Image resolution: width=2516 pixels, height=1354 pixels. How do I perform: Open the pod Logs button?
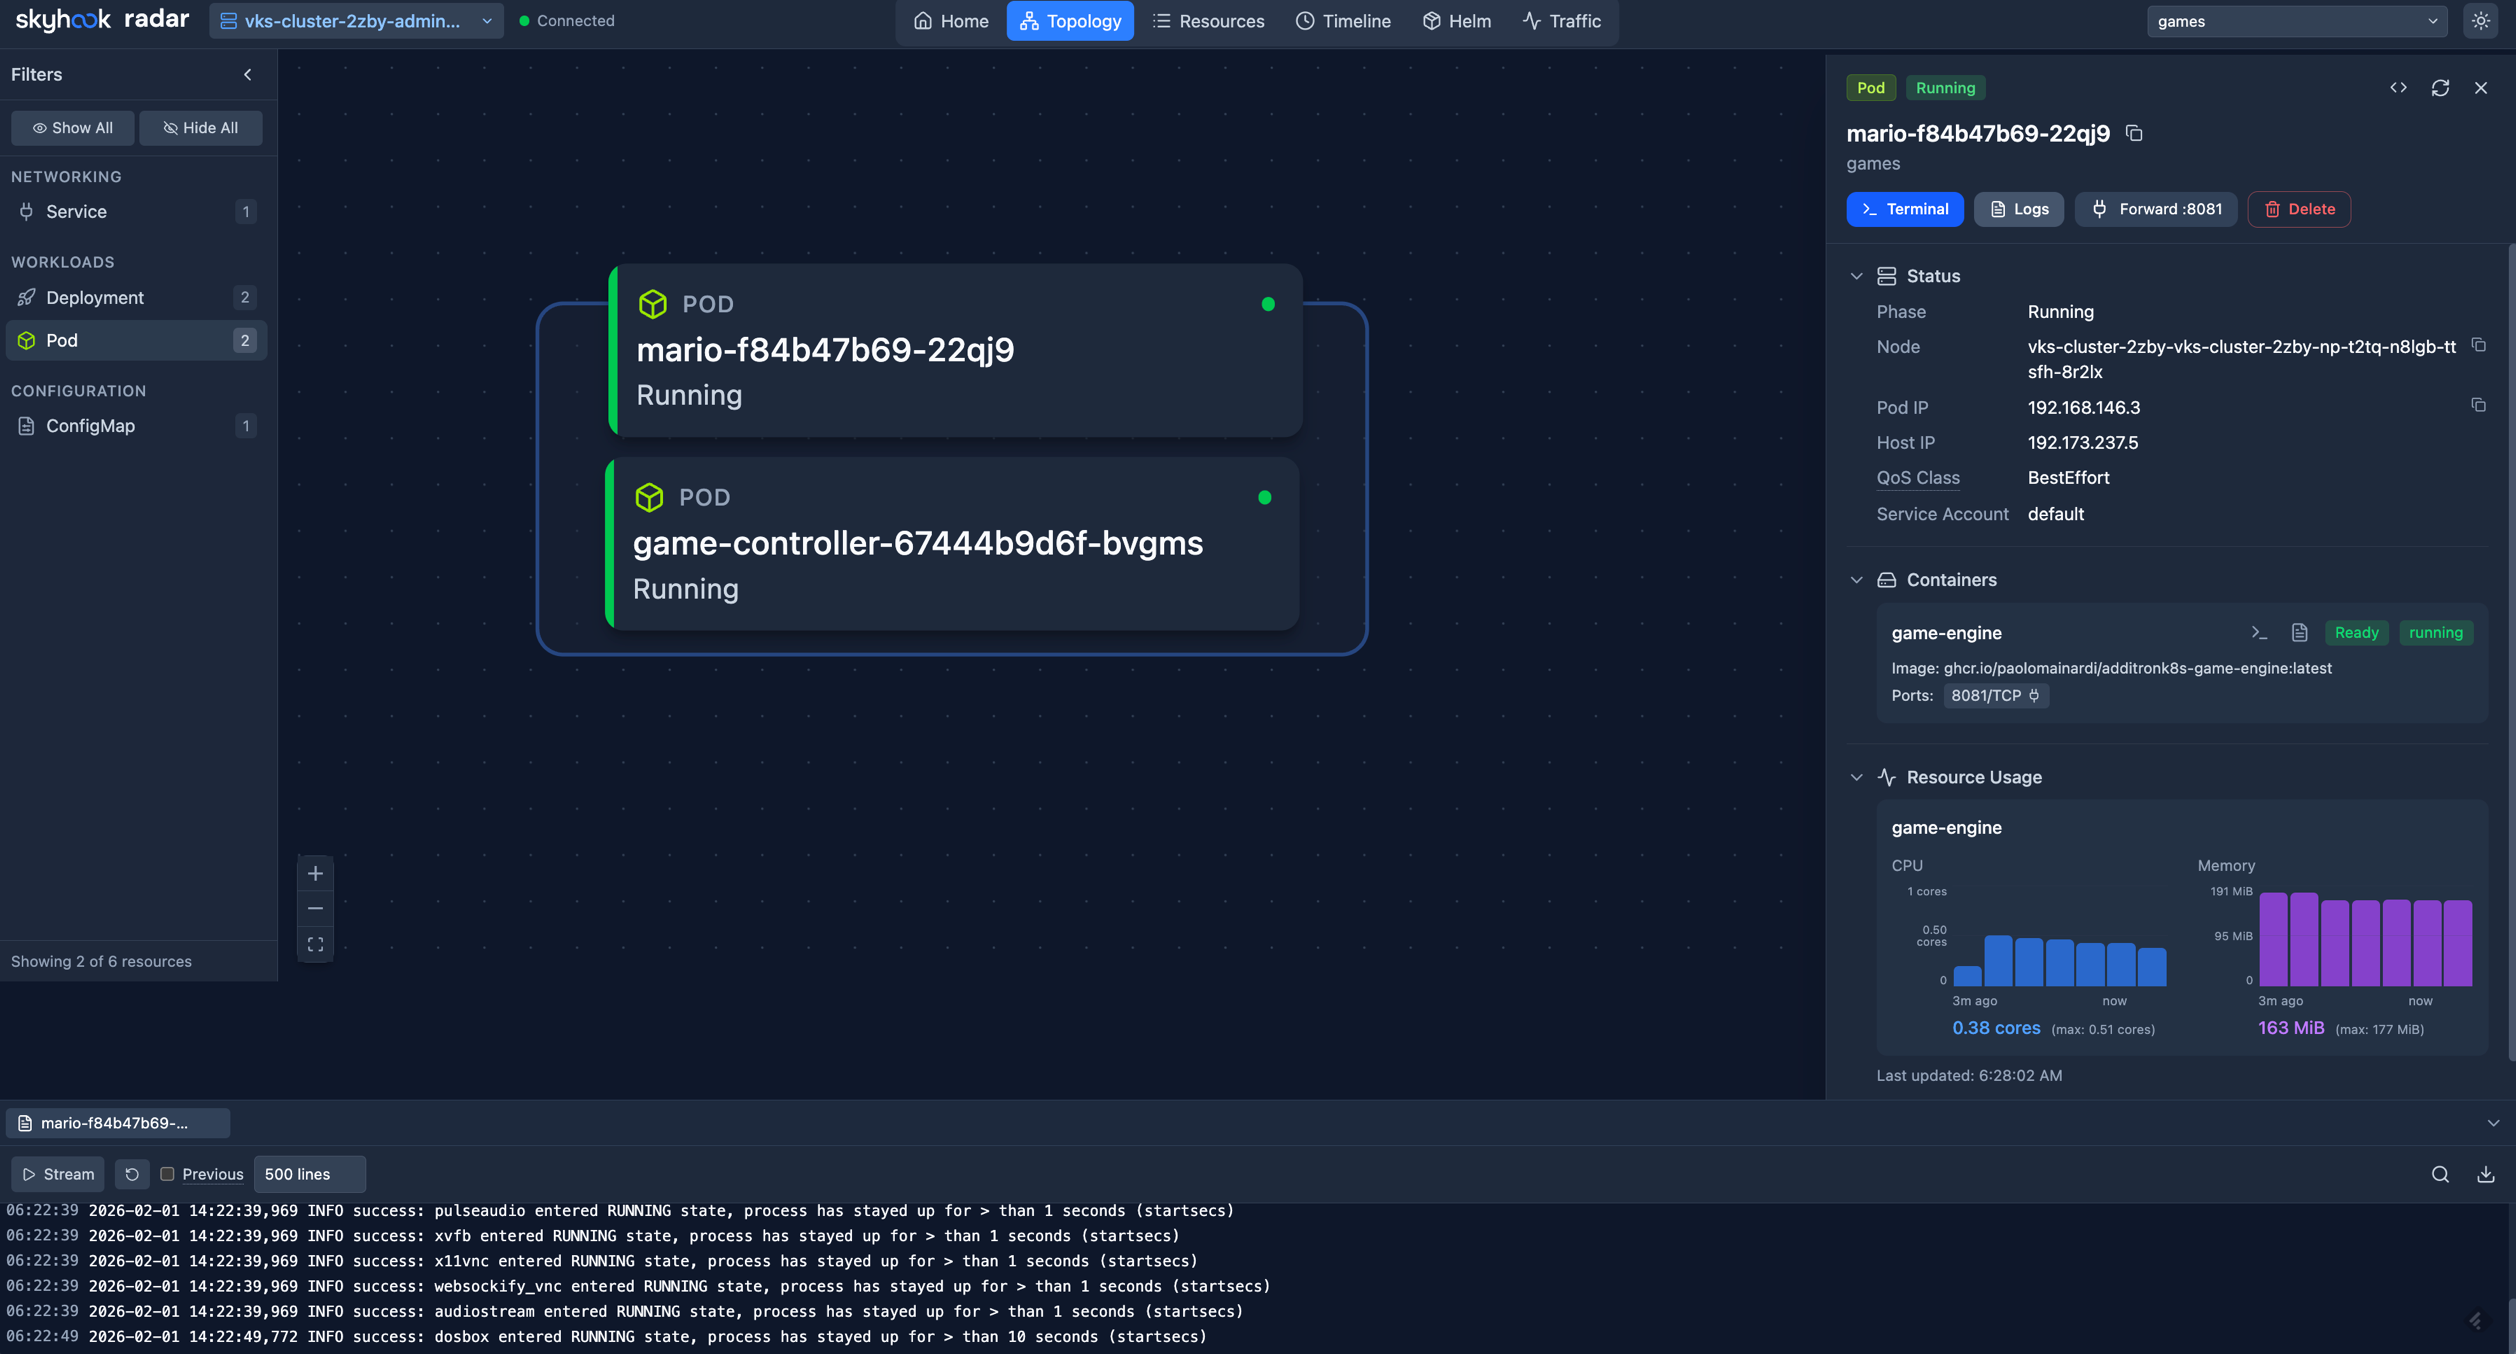(x=2019, y=209)
